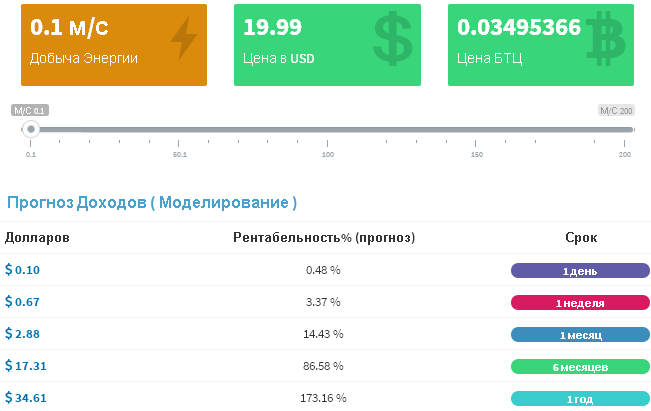The width and height of the screenshot is (651, 411).
Task: Click the lightning bolt energy icon
Action: coord(183,40)
